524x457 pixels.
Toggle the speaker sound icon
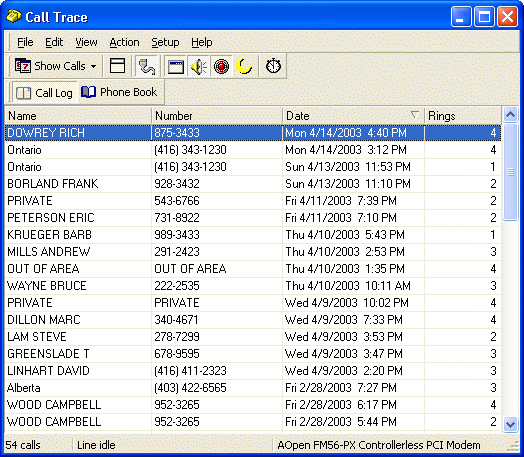[199, 66]
